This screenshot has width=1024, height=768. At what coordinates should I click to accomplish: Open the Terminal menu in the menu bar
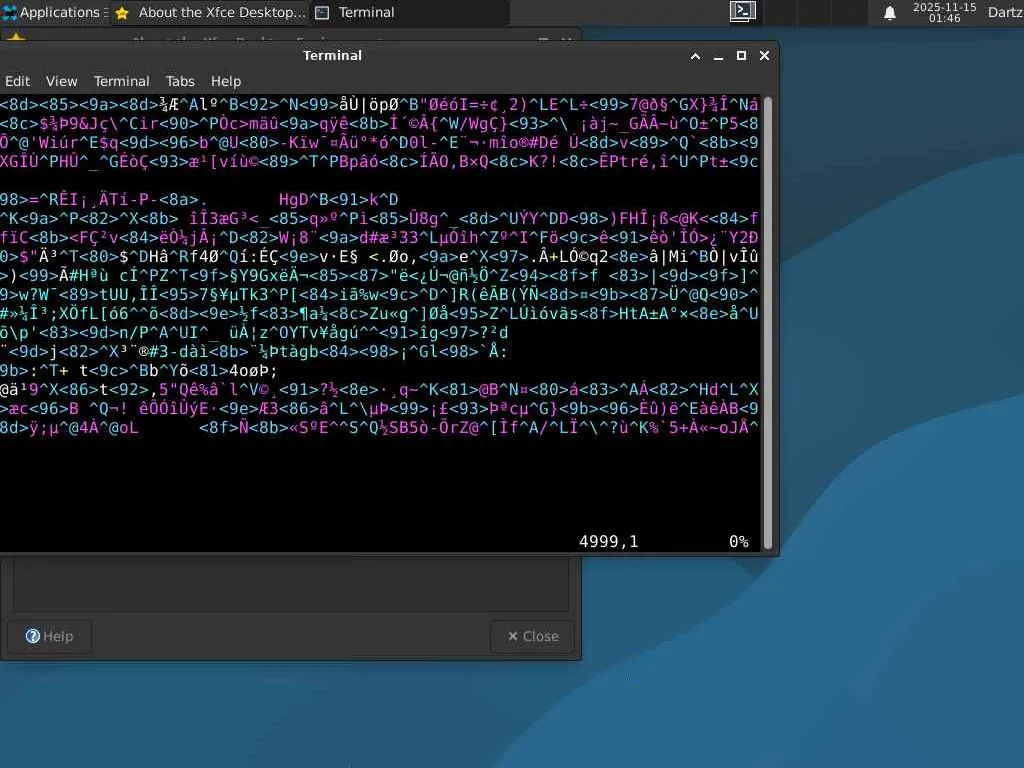click(x=121, y=81)
